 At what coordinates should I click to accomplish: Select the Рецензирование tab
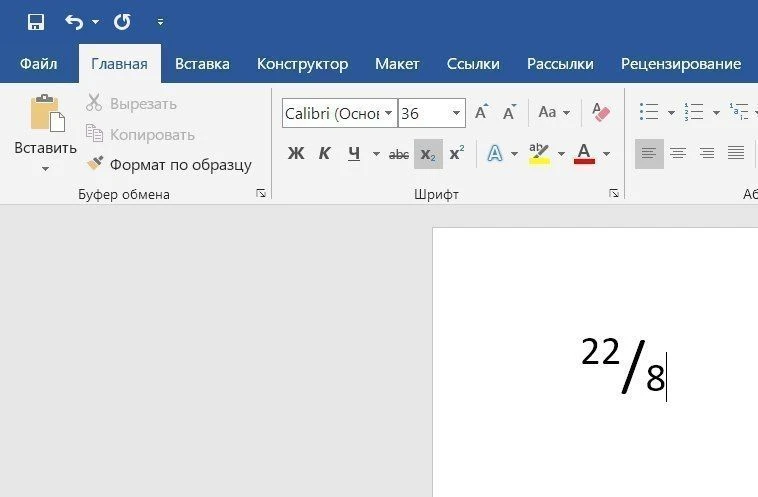tap(681, 64)
